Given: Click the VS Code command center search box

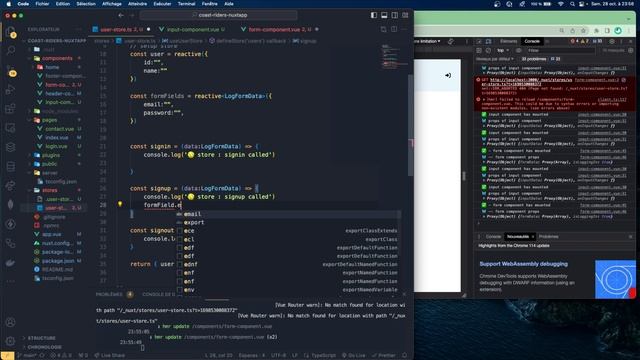Looking at the screenshot, I should [219, 16].
